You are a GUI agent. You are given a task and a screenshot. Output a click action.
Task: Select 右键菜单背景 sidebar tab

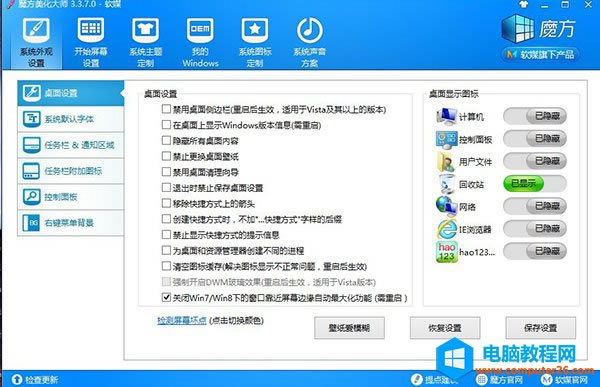click(x=71, y=223)
